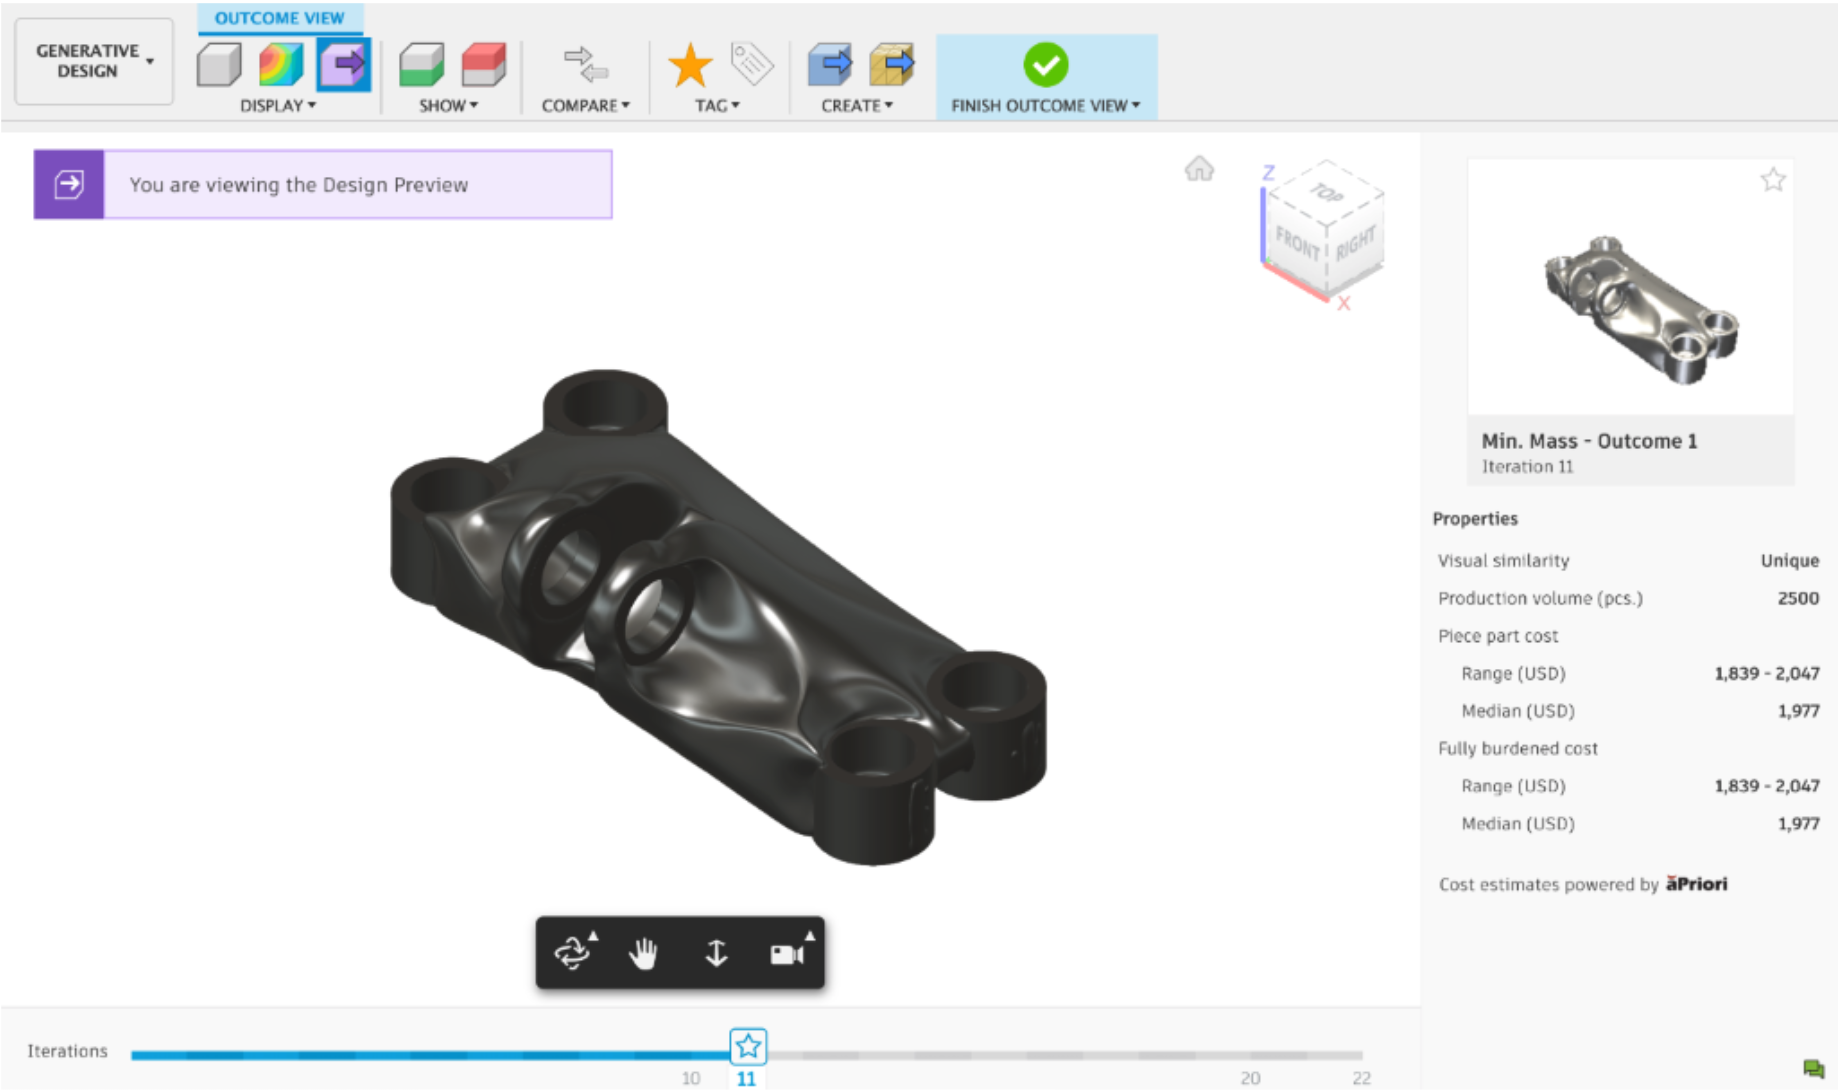
Task: Favorite the outcome with the star outline
Action: click(x=1773, y=180)
